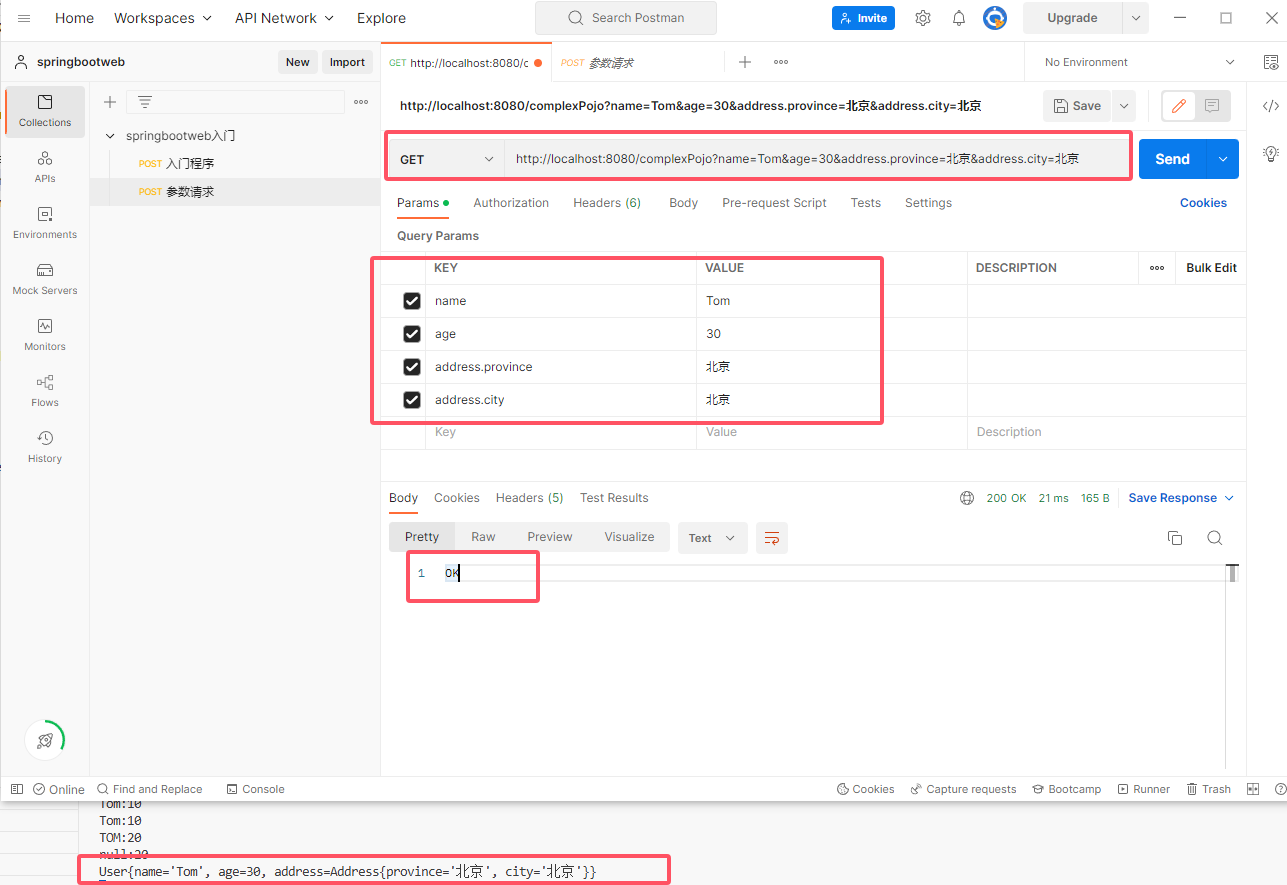Switch to the Pre-request Script tab
Image resolution: width=1287 pixels, height=885 pixels.
coord(774,203)
